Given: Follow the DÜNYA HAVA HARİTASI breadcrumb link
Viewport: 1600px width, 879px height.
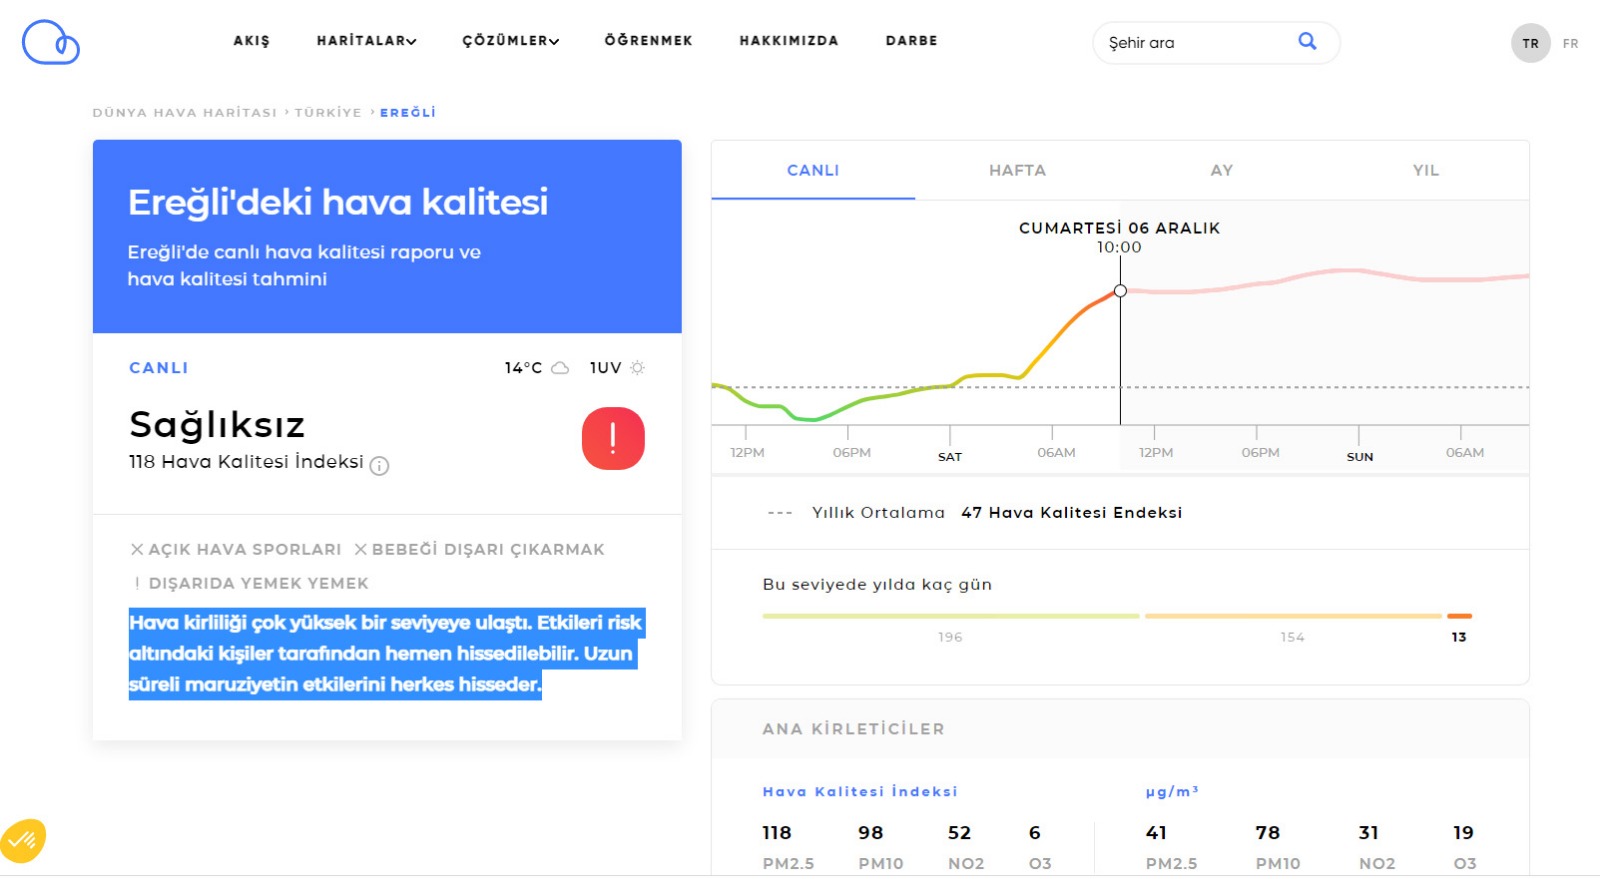Looking at the screenshot, I should point(184,113).
